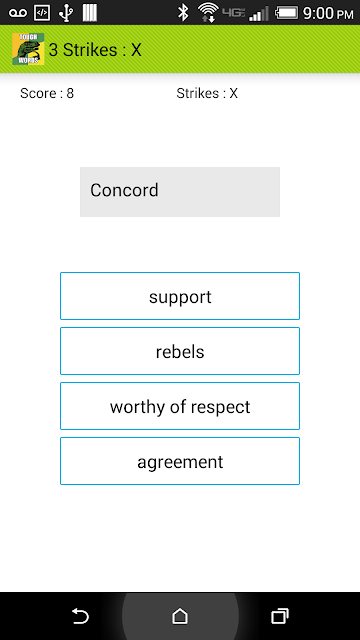Tap the Strikes : X counter
The width and height of the screenshot is (360, 640).
[x=207, y=93]
